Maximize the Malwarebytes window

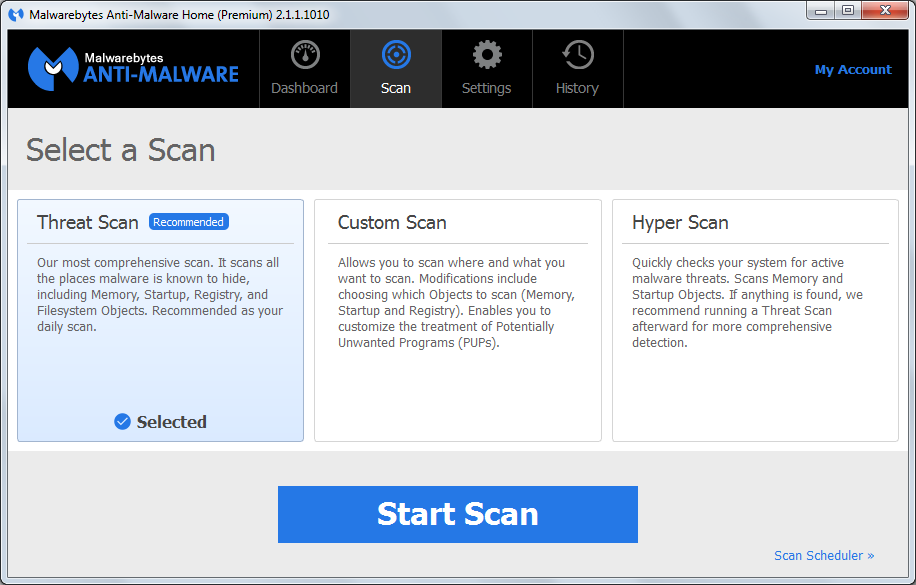coord(848,11)
